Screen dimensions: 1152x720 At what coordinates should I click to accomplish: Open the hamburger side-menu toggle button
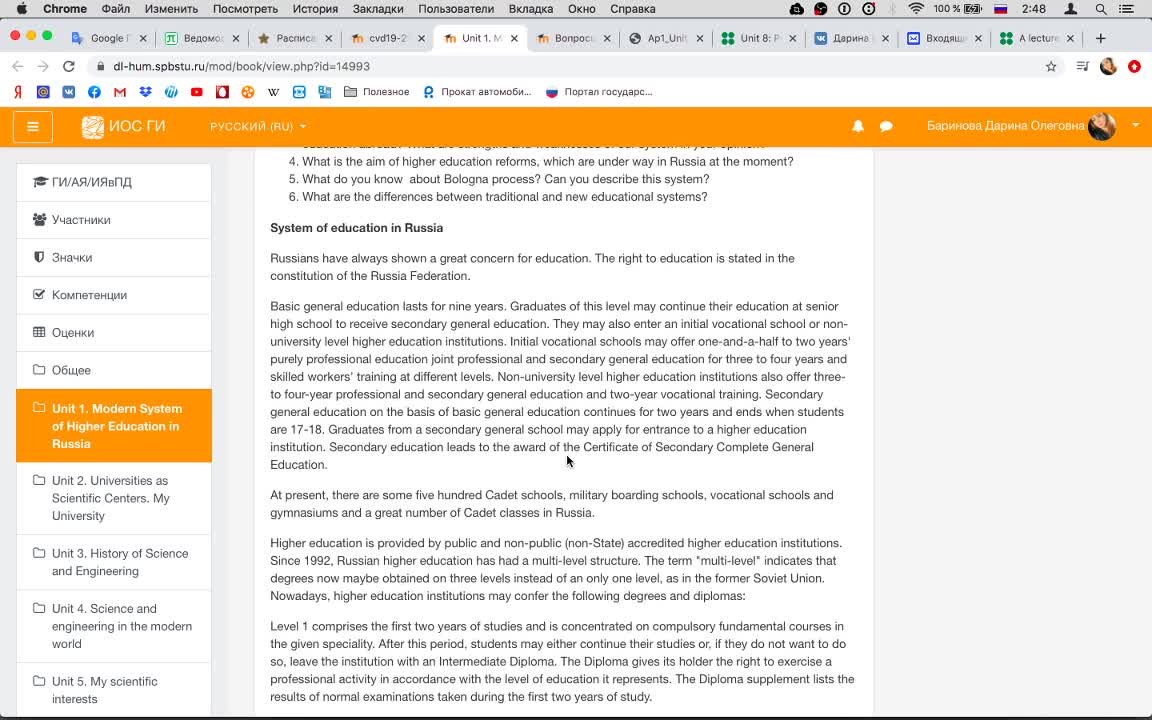32,126
